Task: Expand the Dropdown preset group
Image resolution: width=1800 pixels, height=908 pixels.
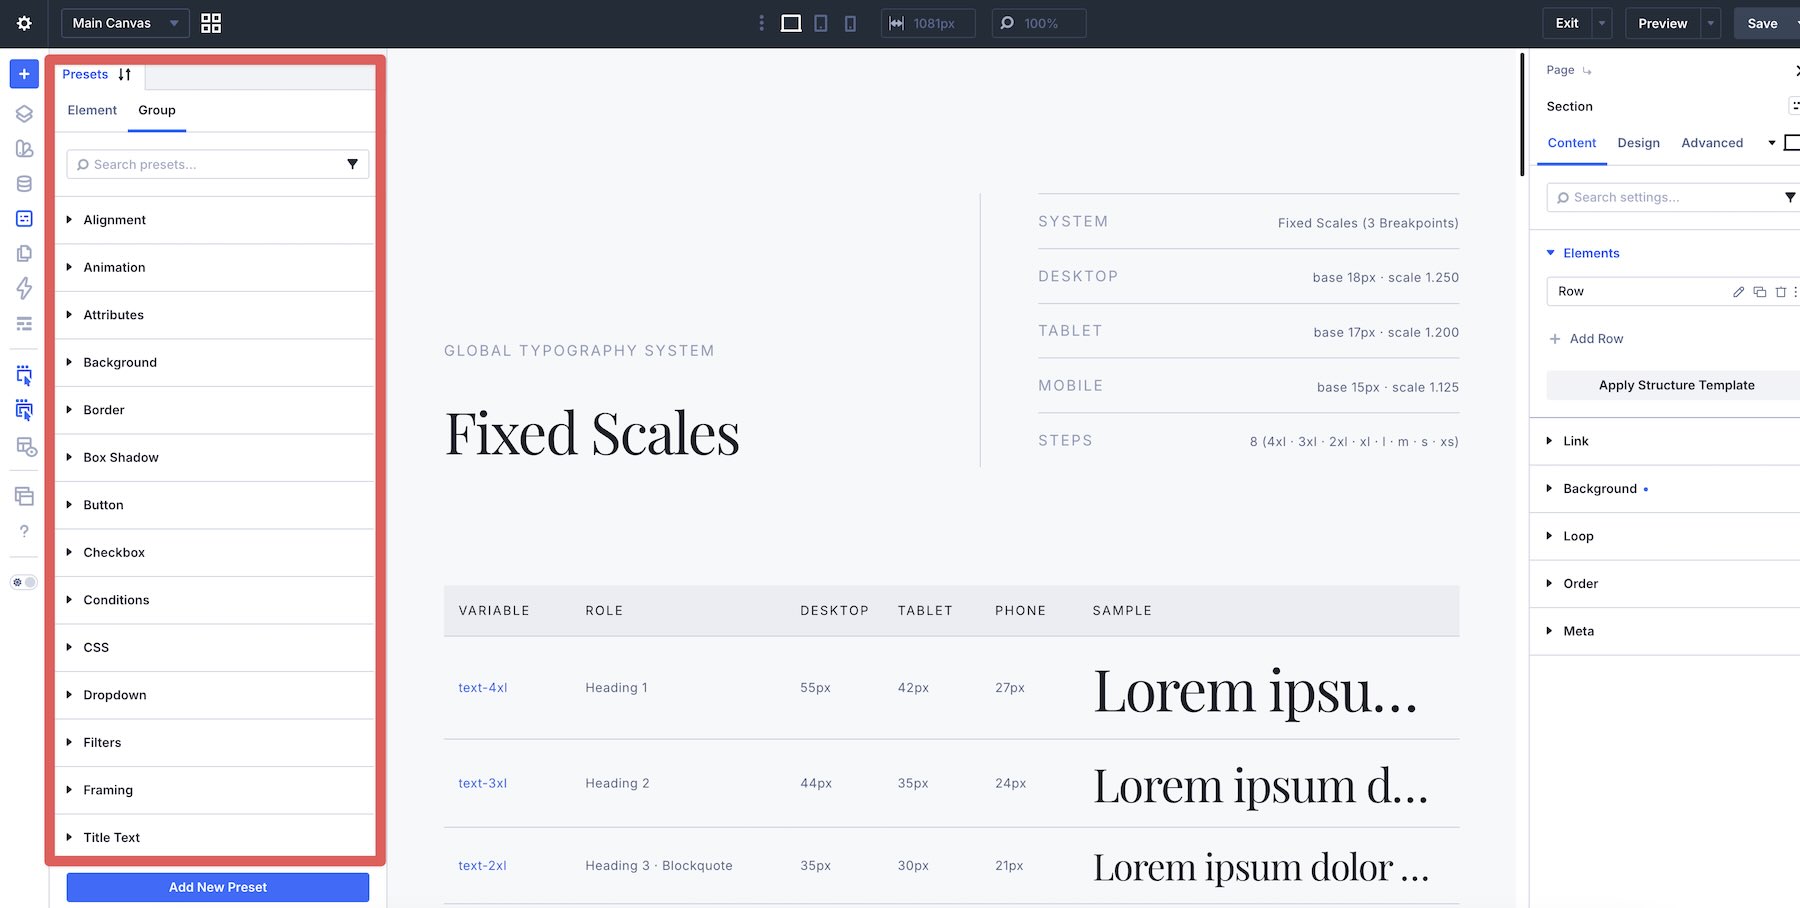Action: pos(215,695)
